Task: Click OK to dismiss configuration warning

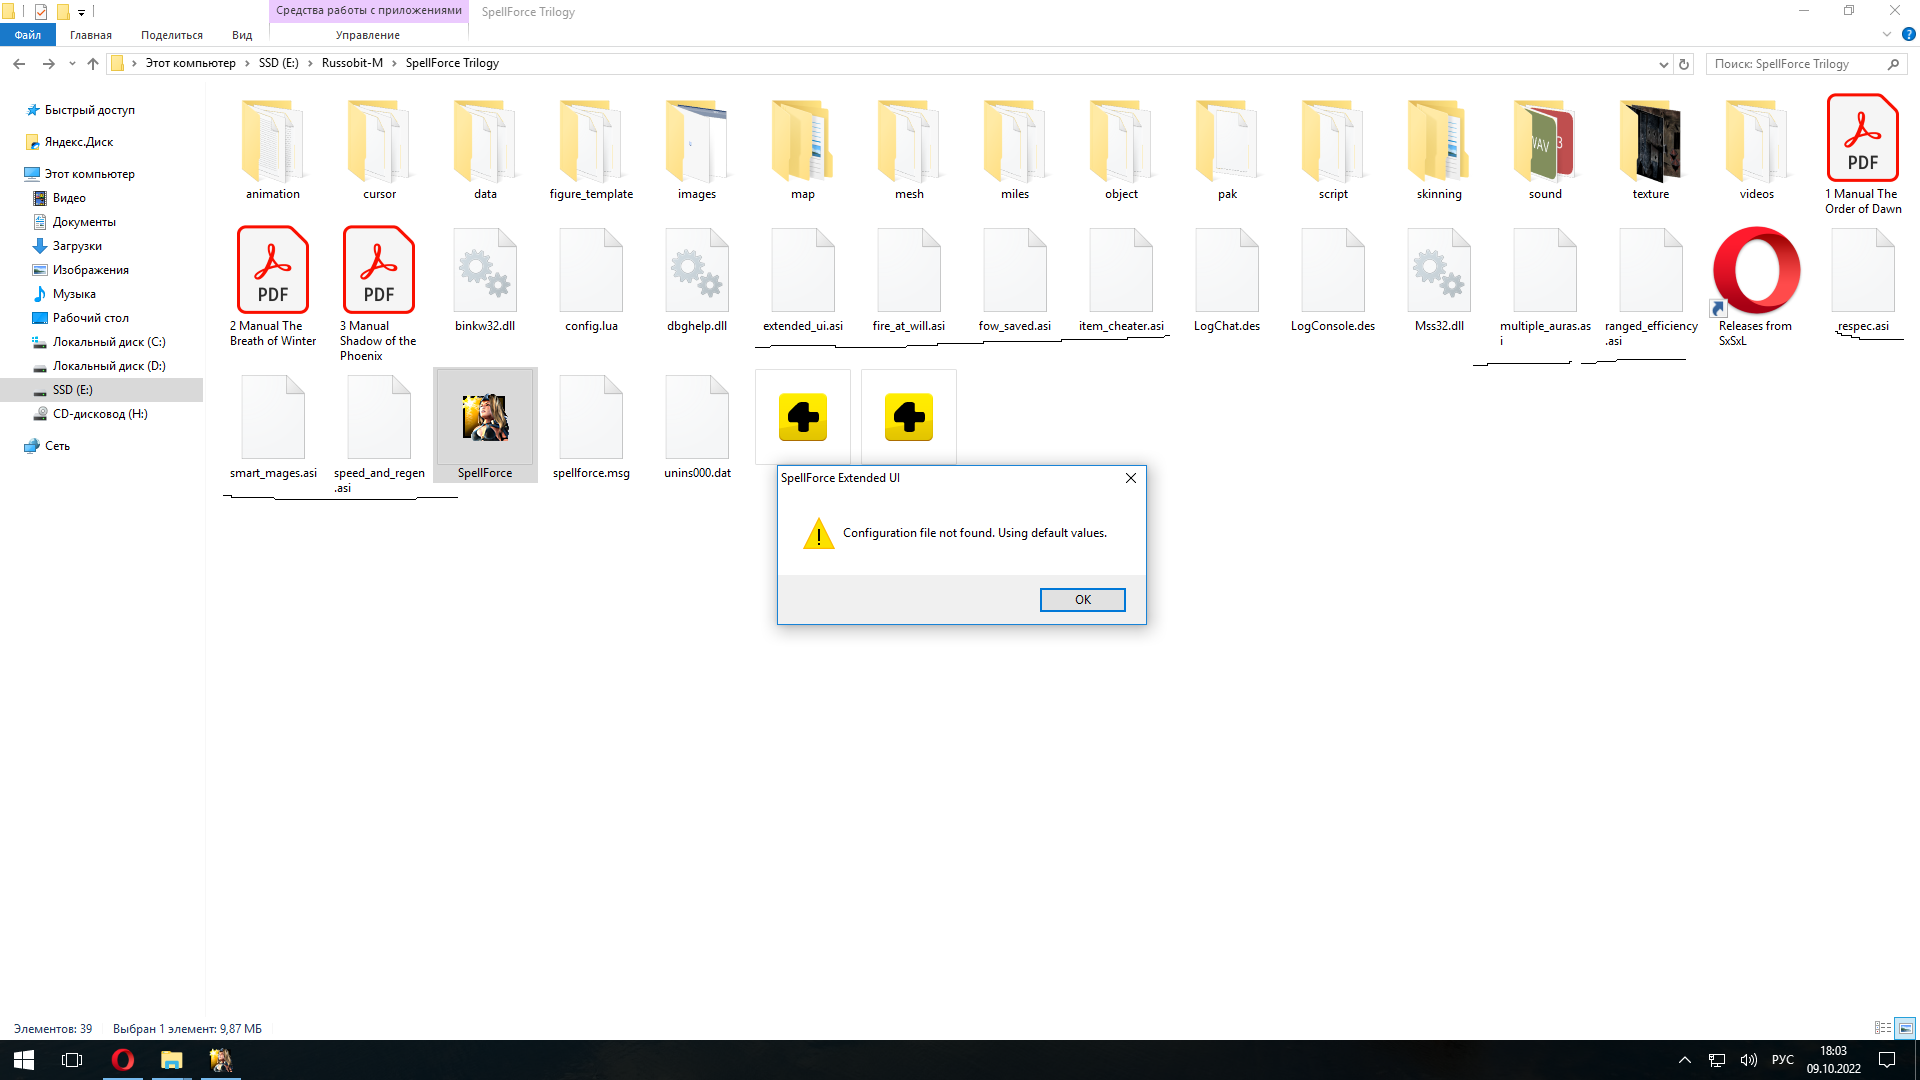Action: pyautogui.click(x=1083, y=600)
